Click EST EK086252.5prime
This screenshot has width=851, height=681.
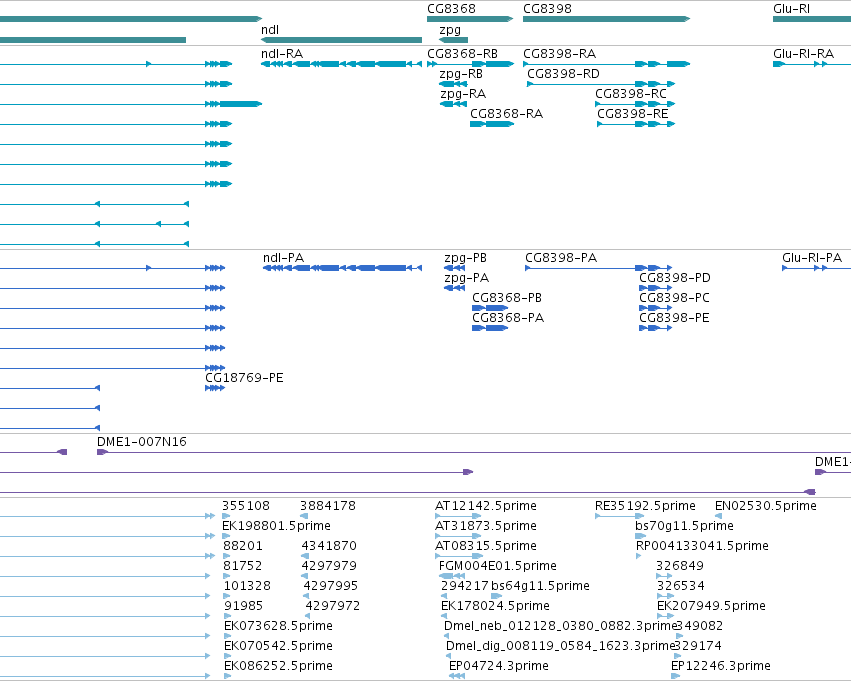(x=278, y=666)
